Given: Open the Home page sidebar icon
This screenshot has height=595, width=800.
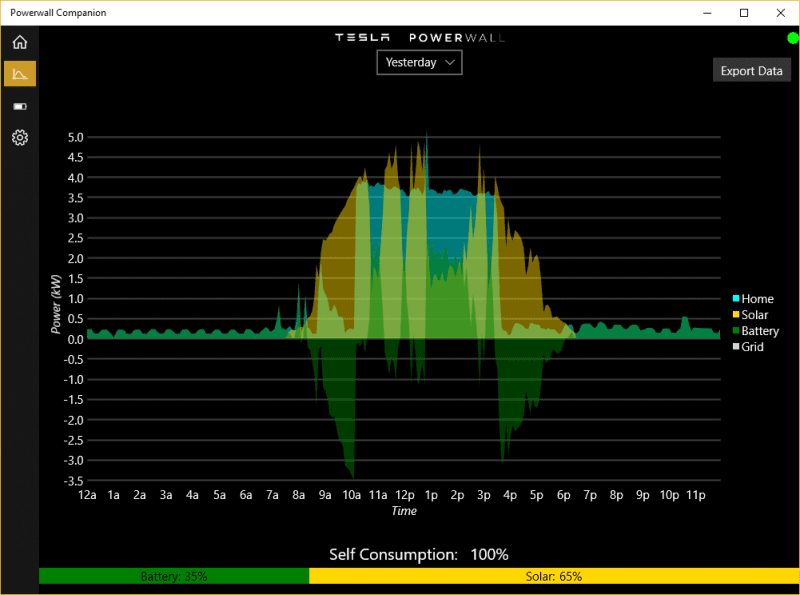Looking at the screenshot, I should [x=19, y=42].
